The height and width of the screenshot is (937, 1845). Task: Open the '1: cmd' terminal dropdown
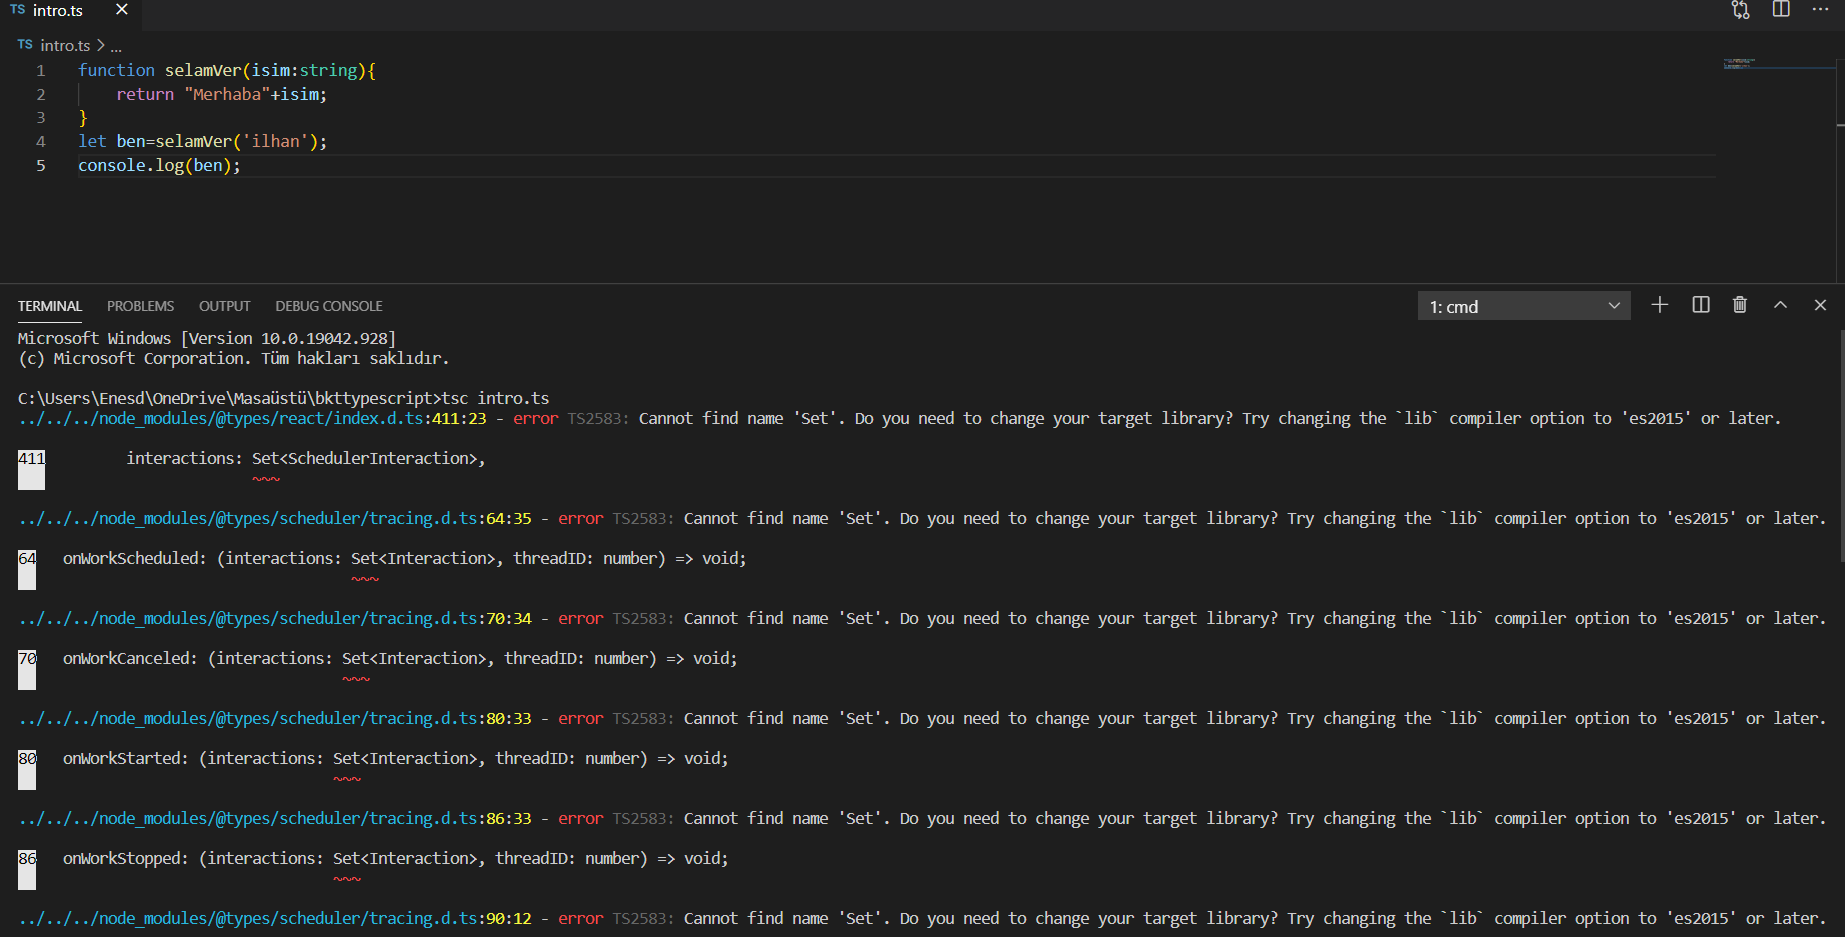pyautogui.click(x=1524, y=306)
